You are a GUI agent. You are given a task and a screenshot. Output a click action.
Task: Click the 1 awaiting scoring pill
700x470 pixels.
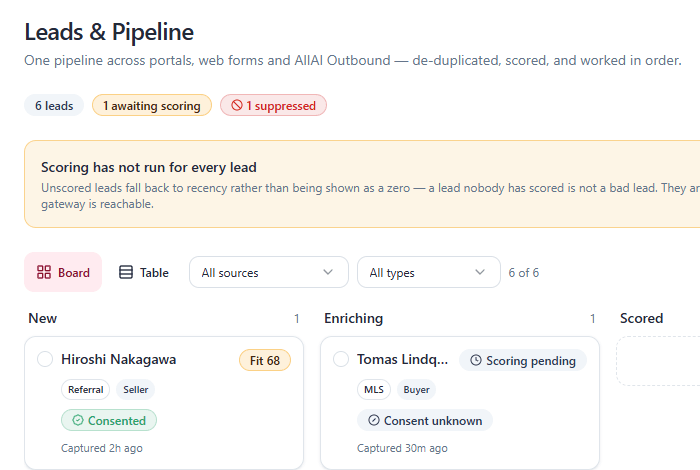(152, 106)
